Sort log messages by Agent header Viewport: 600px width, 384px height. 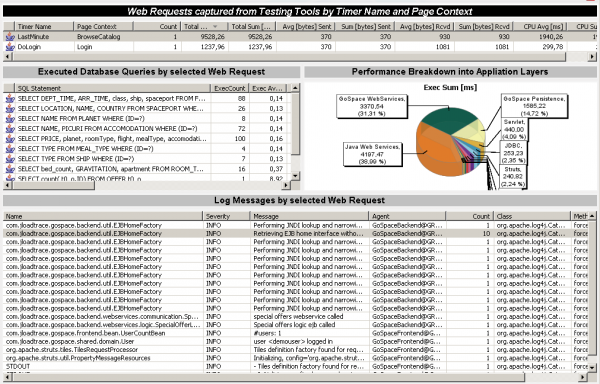point(407,216)
